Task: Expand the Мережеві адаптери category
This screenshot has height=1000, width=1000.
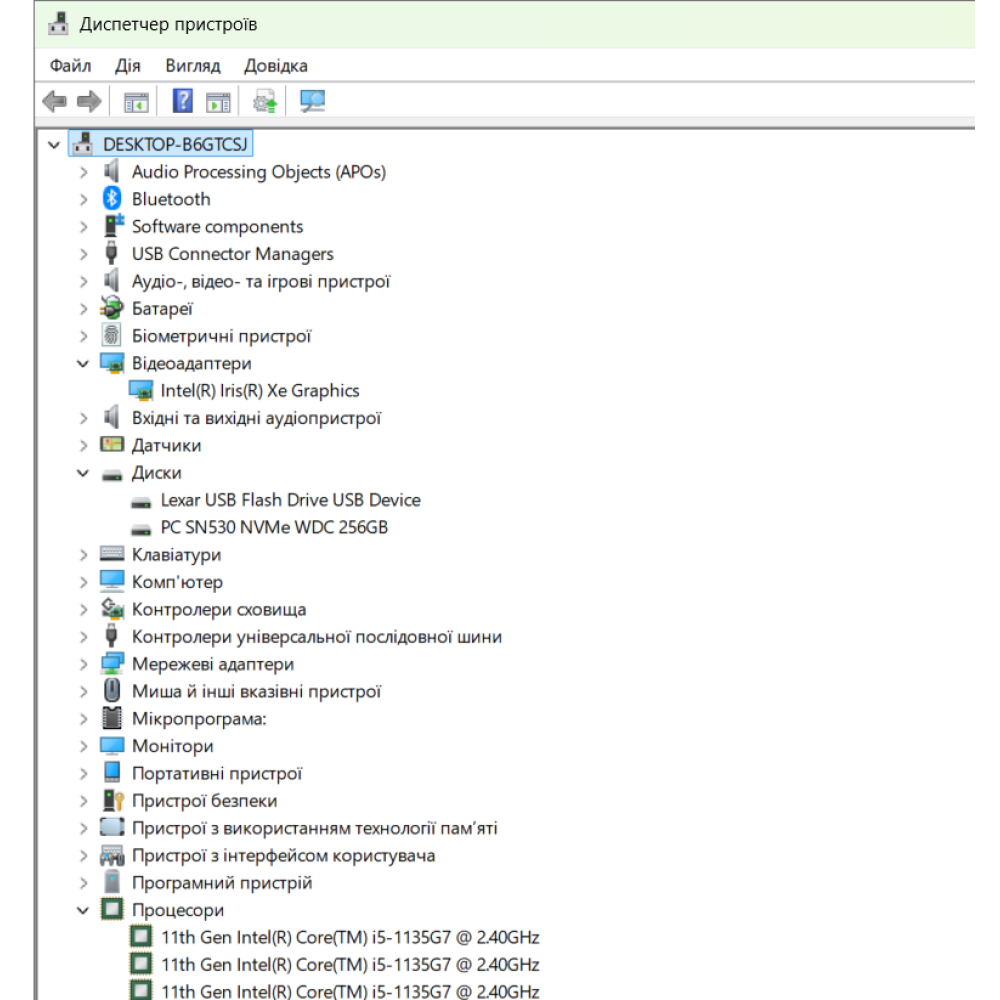Action: 84,664
